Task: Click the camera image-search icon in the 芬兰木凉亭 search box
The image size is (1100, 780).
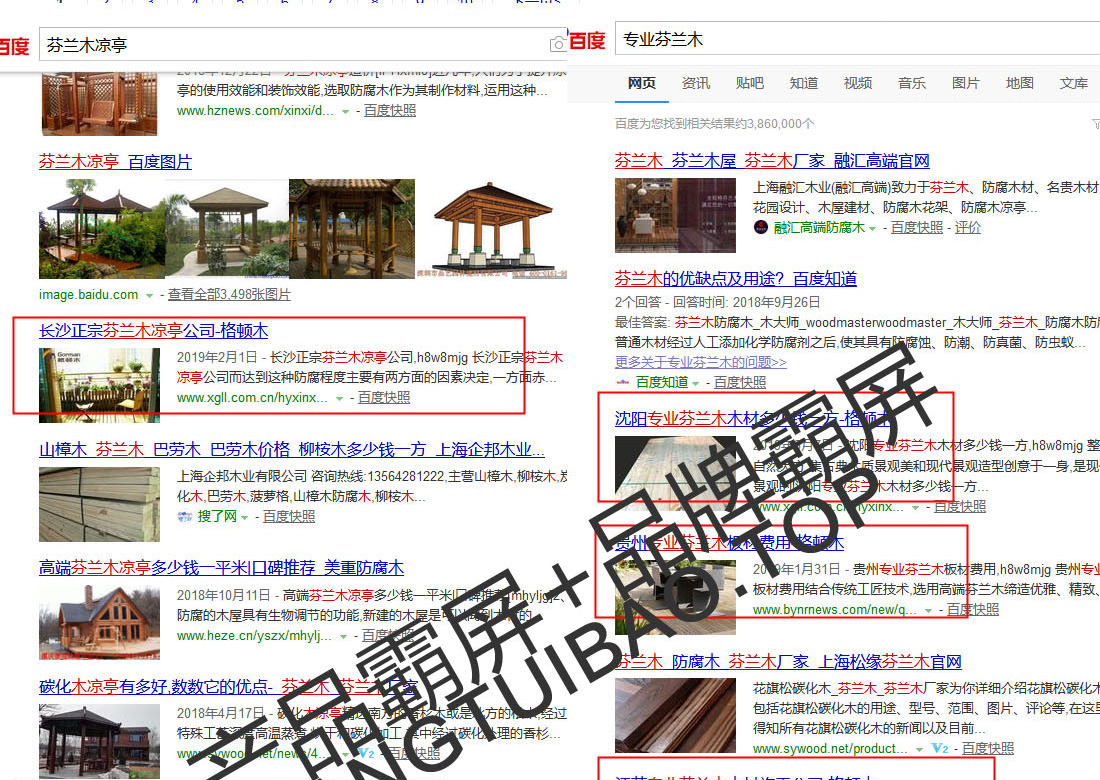Action: (x=558, y=44)
